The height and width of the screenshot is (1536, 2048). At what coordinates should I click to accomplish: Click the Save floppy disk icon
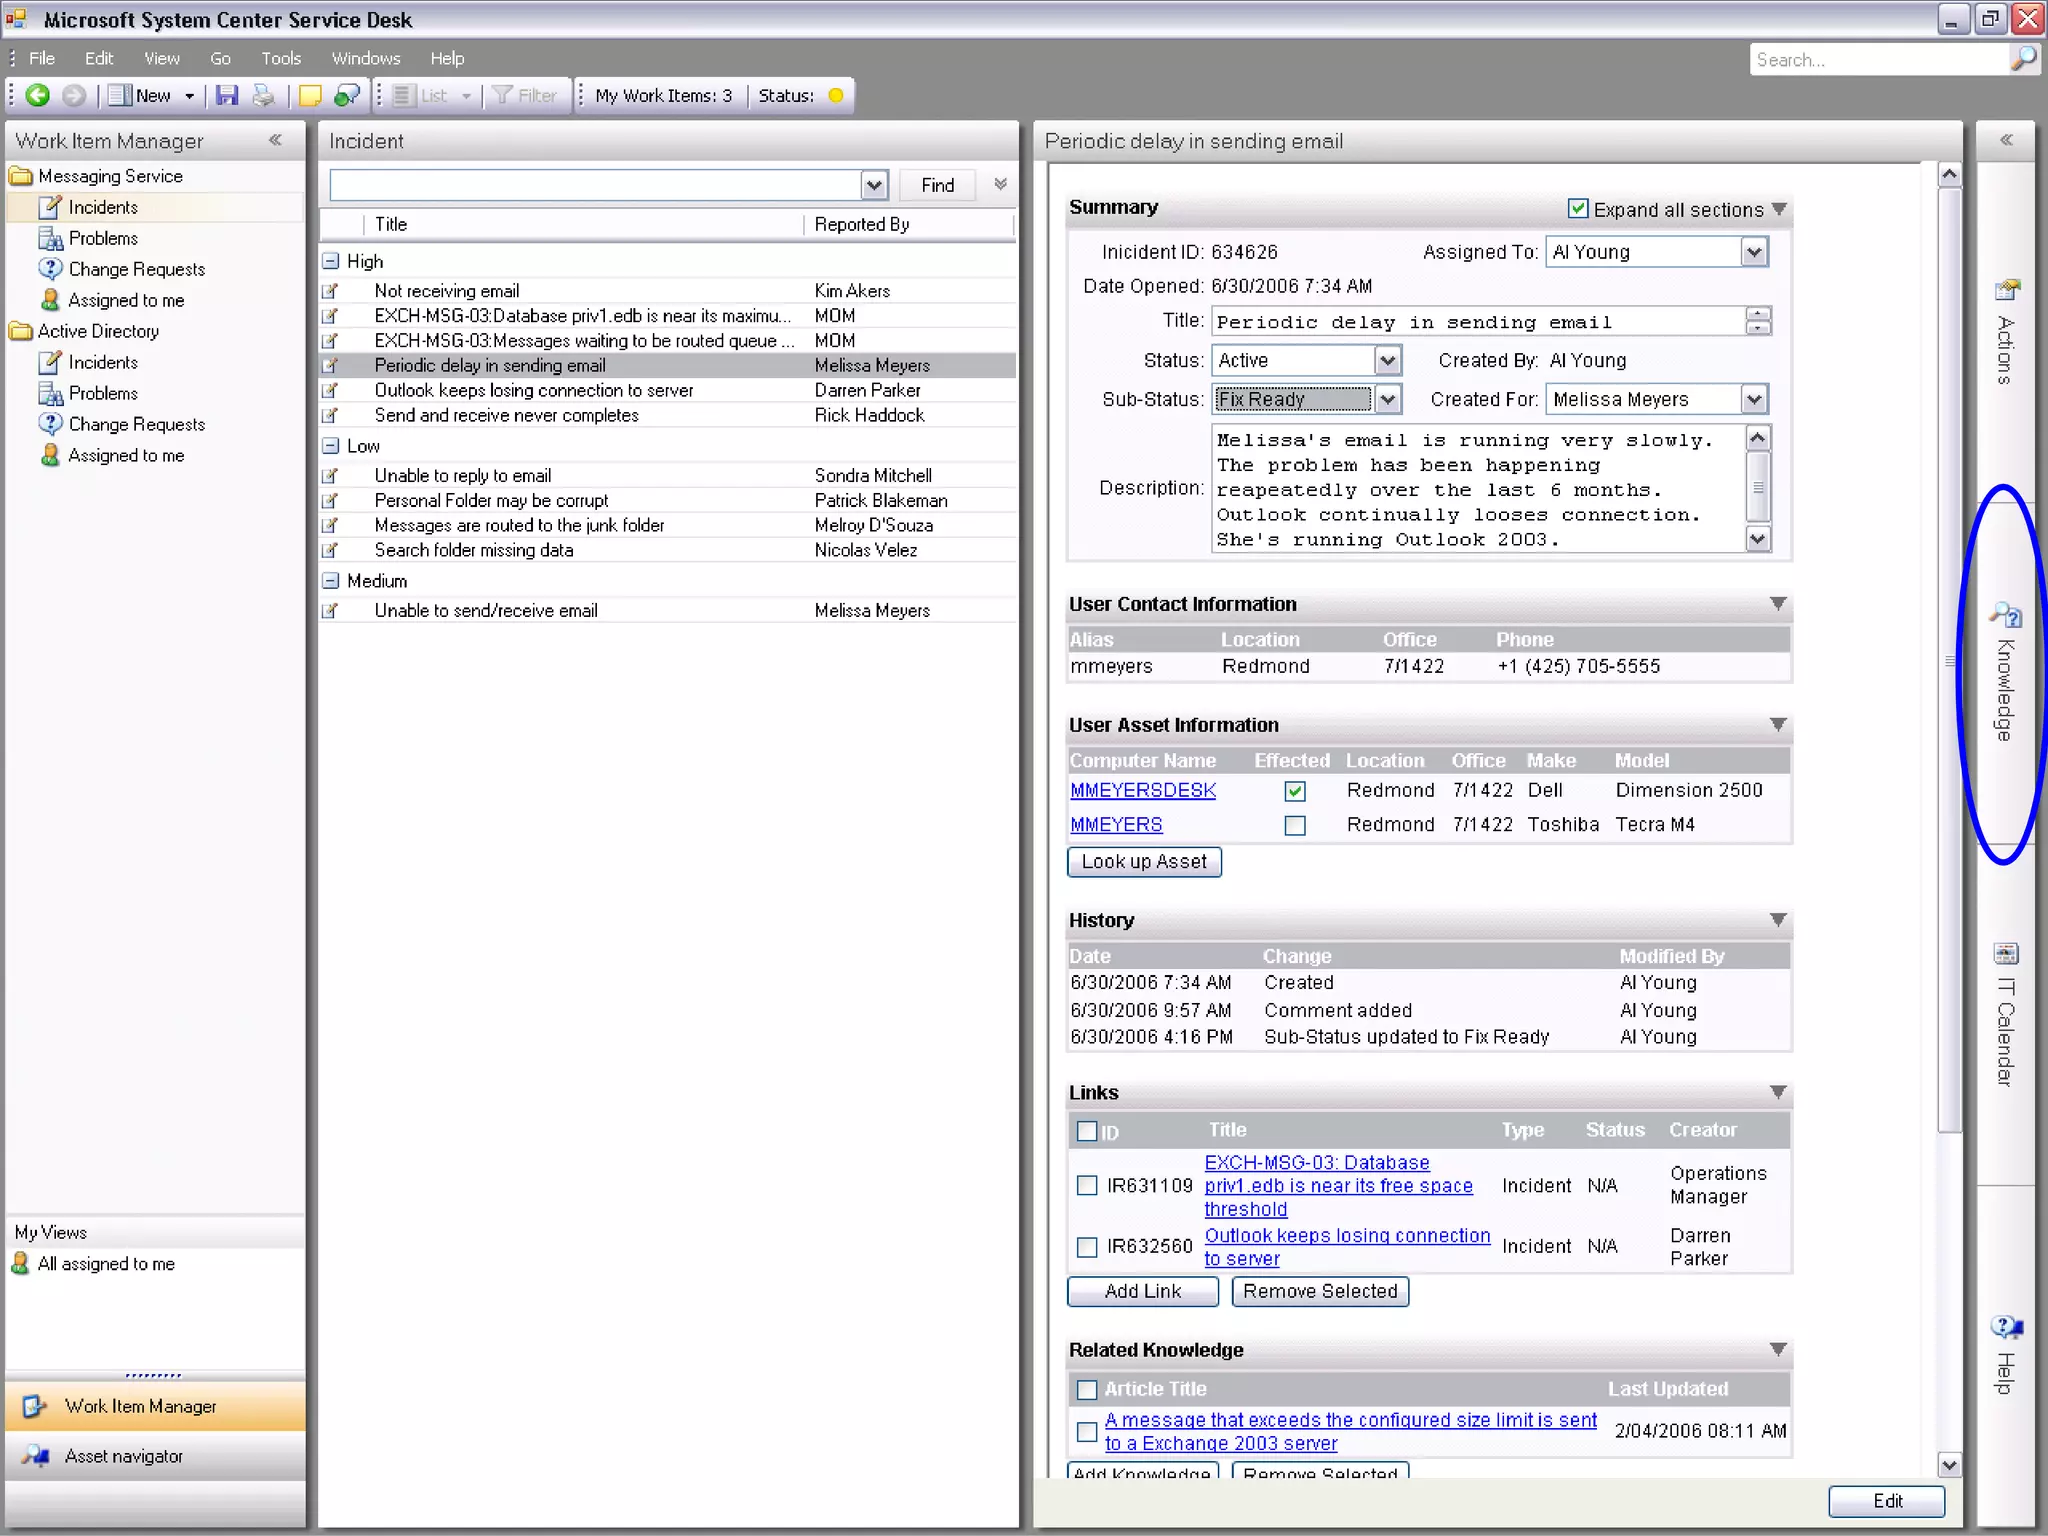[x=228, y=95]
